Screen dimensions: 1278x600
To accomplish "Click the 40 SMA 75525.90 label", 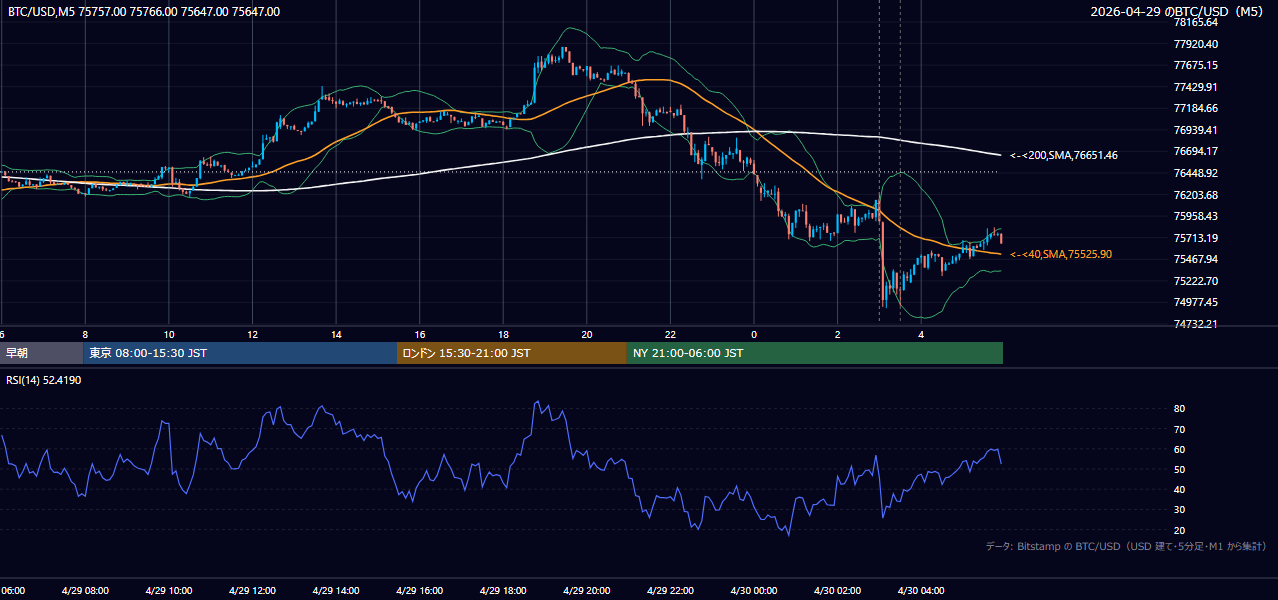I will [x=1060, y=255].
